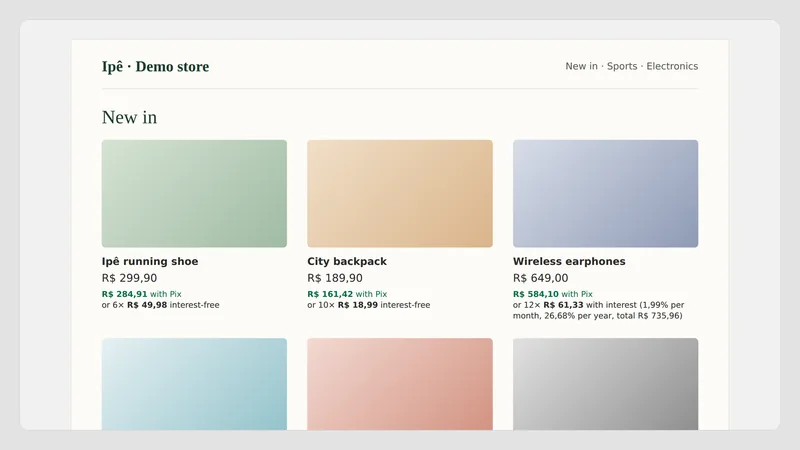This screenshot has width=800, height=450.
Task: Click the R$ 189,90 price
Action: tap(335, 278)
